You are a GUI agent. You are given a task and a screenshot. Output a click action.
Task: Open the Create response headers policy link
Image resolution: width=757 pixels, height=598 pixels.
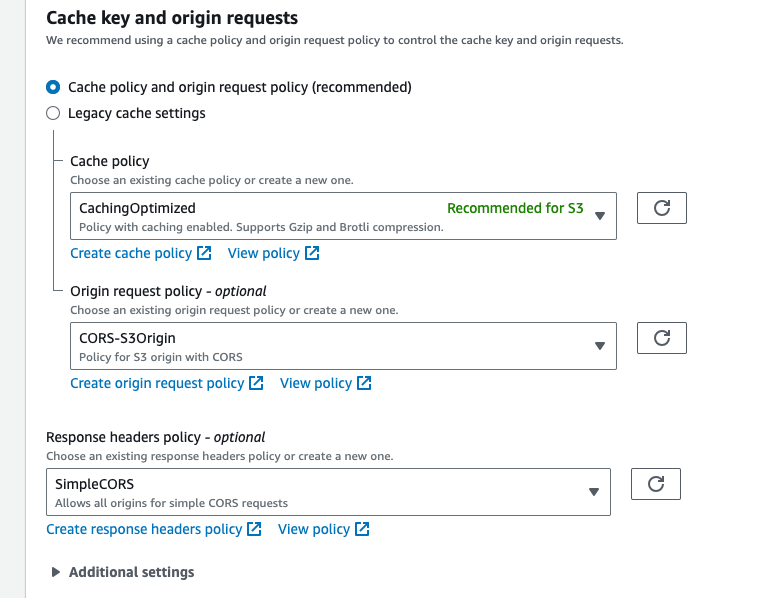pos(144,529)
